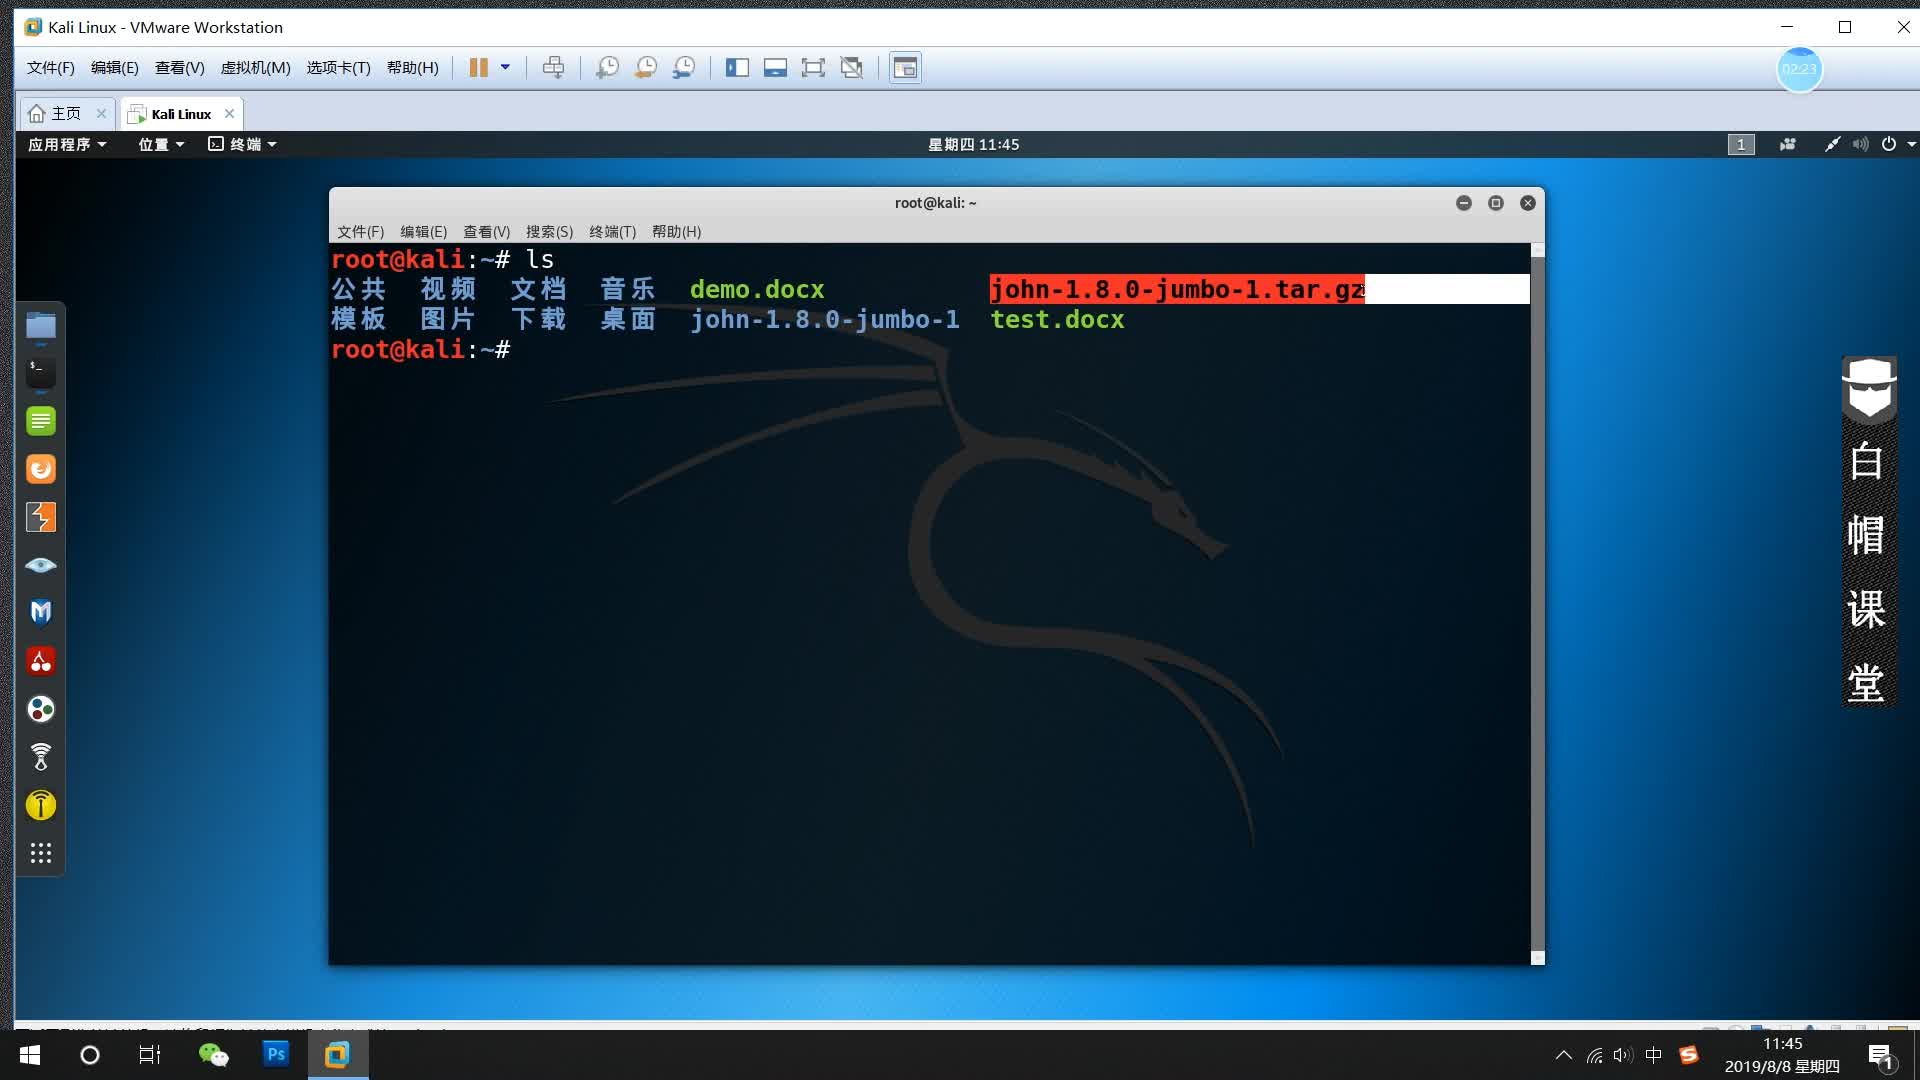Open the eye icon app in Kali dock

[41, 565]
